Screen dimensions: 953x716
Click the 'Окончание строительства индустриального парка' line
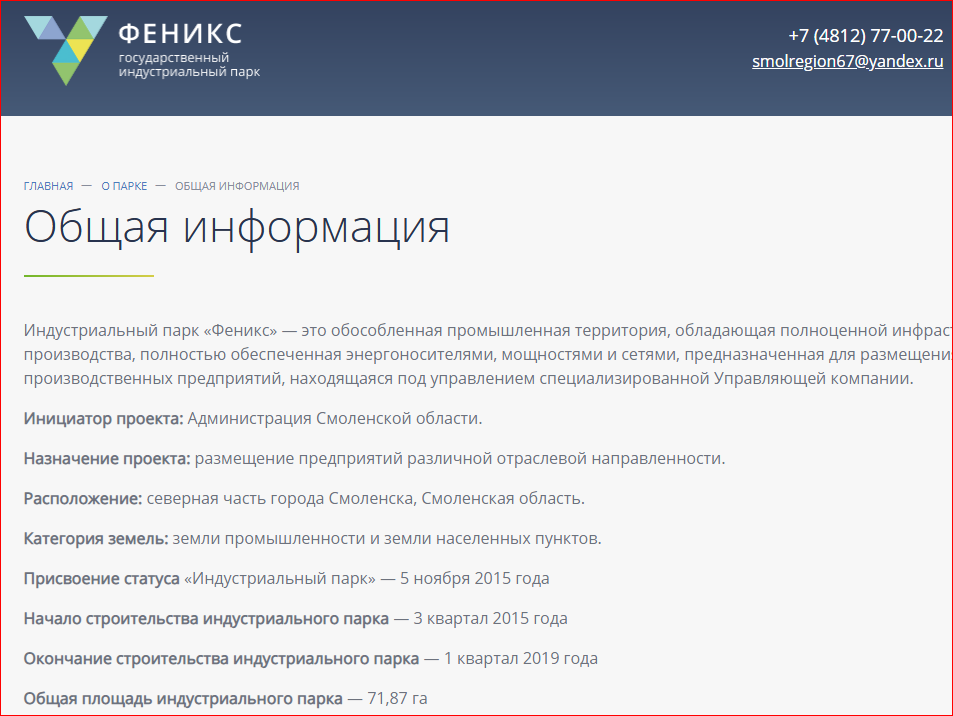310,659
